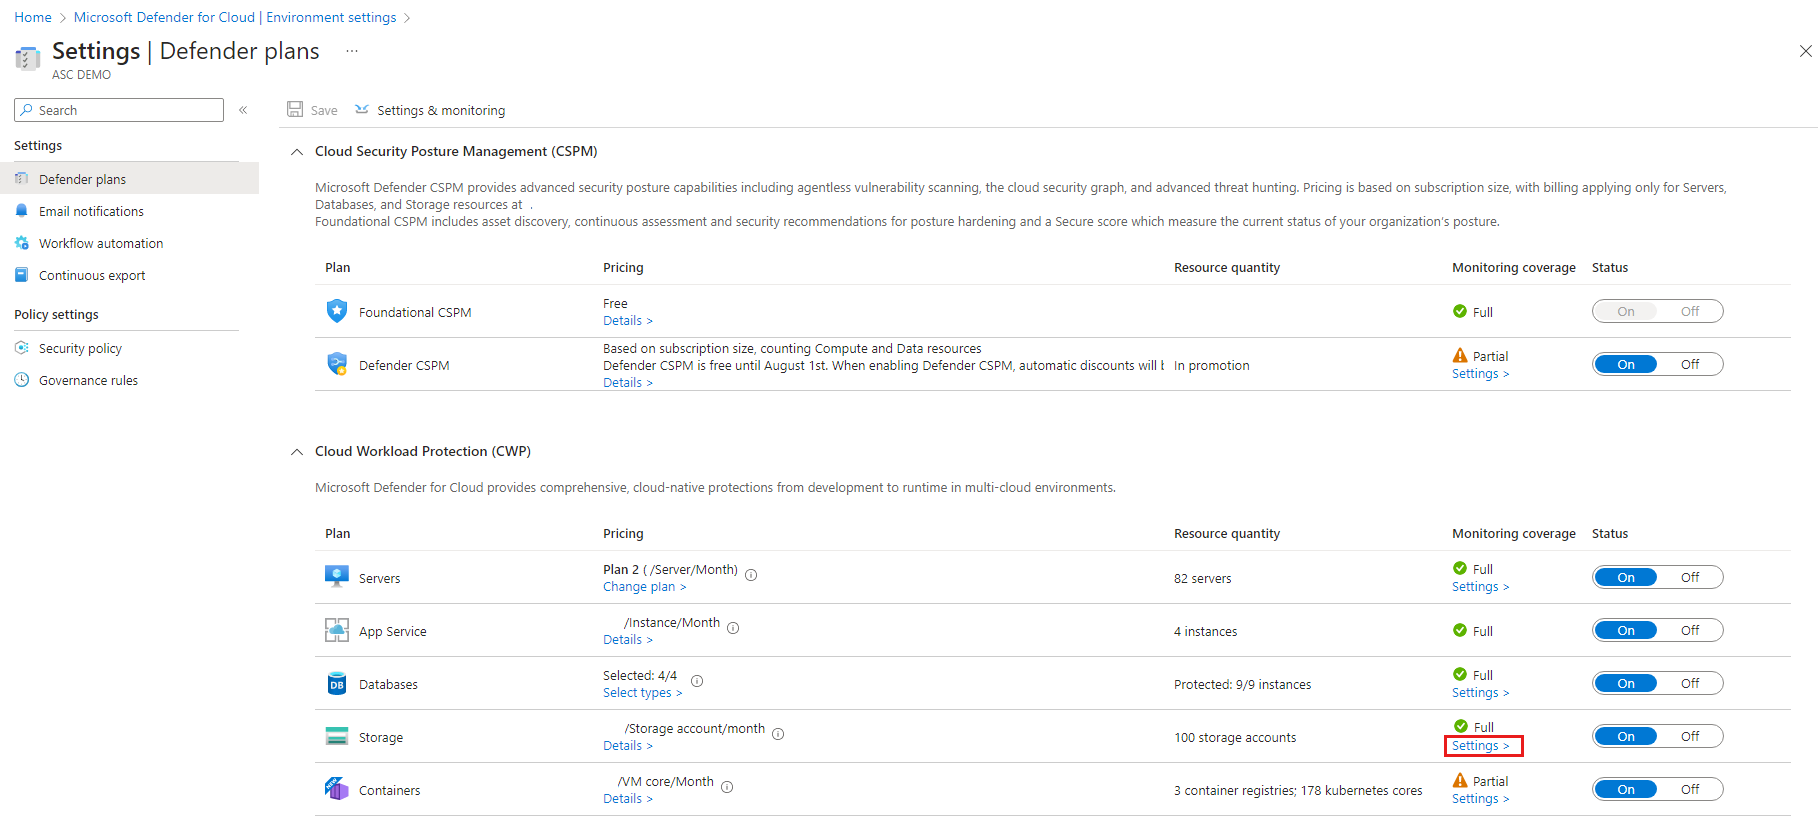Screen dimensions: 1818x816
Task: Open the more options ellipsis beside title
Action: pyautogui.click(x=352, y=51)
